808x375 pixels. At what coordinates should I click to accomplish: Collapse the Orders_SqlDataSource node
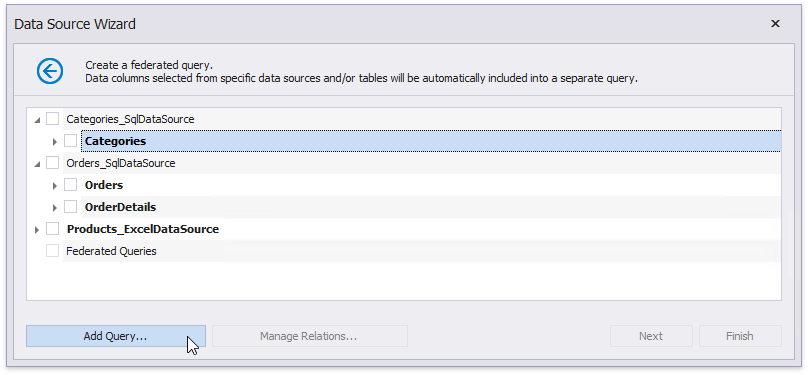37,164
